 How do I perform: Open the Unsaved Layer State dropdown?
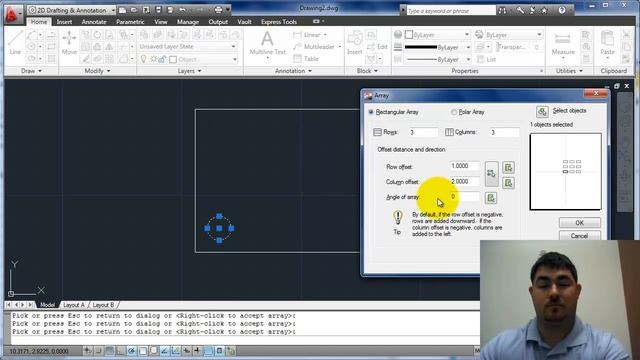188,47
